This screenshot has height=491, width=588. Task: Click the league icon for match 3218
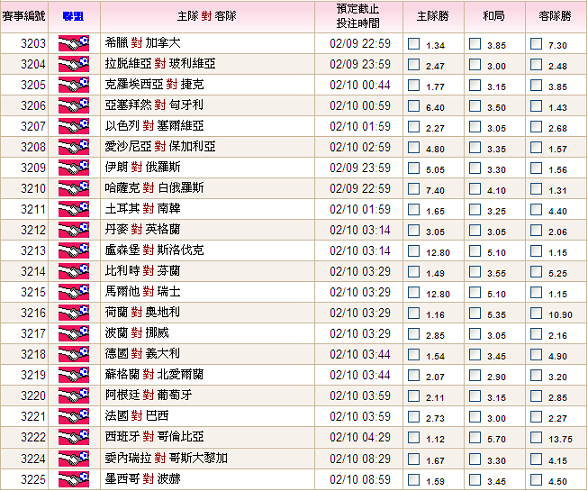74,354
